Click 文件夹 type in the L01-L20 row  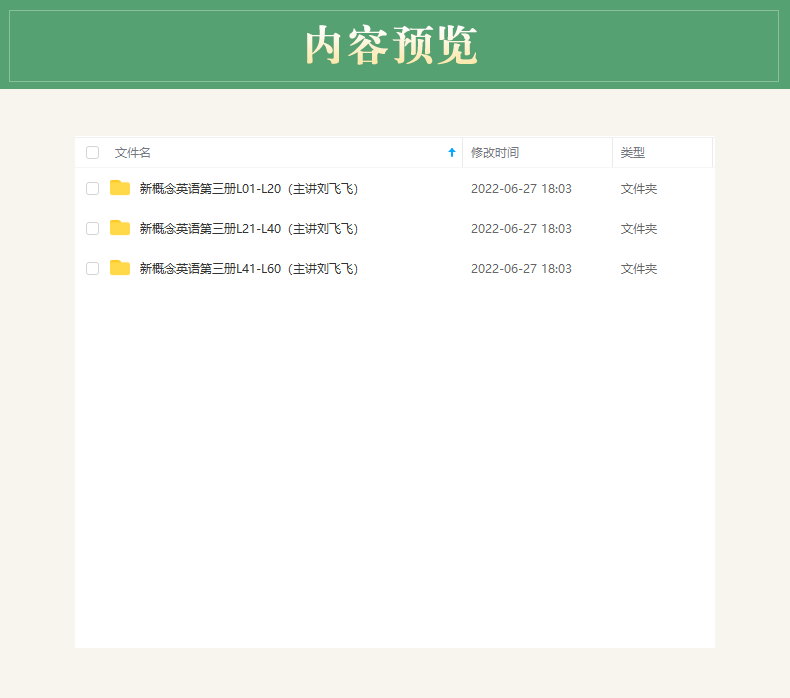click(x=639, y=189)
